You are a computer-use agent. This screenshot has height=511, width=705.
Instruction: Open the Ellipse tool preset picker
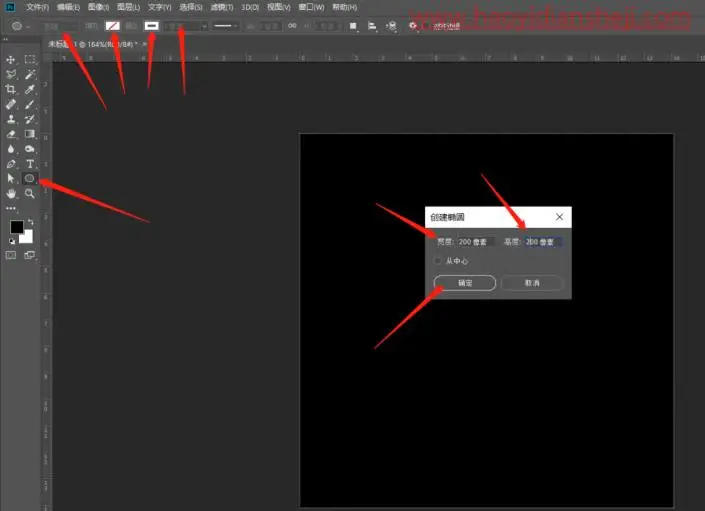coord(20,26)
